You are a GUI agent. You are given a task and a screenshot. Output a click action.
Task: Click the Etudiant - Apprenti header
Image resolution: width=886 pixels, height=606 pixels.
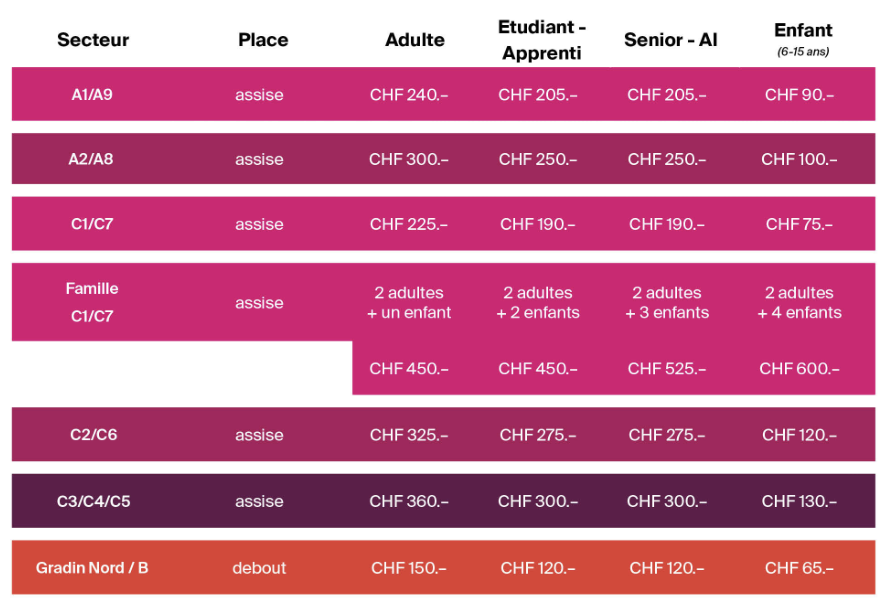click(x=541, y=41)
